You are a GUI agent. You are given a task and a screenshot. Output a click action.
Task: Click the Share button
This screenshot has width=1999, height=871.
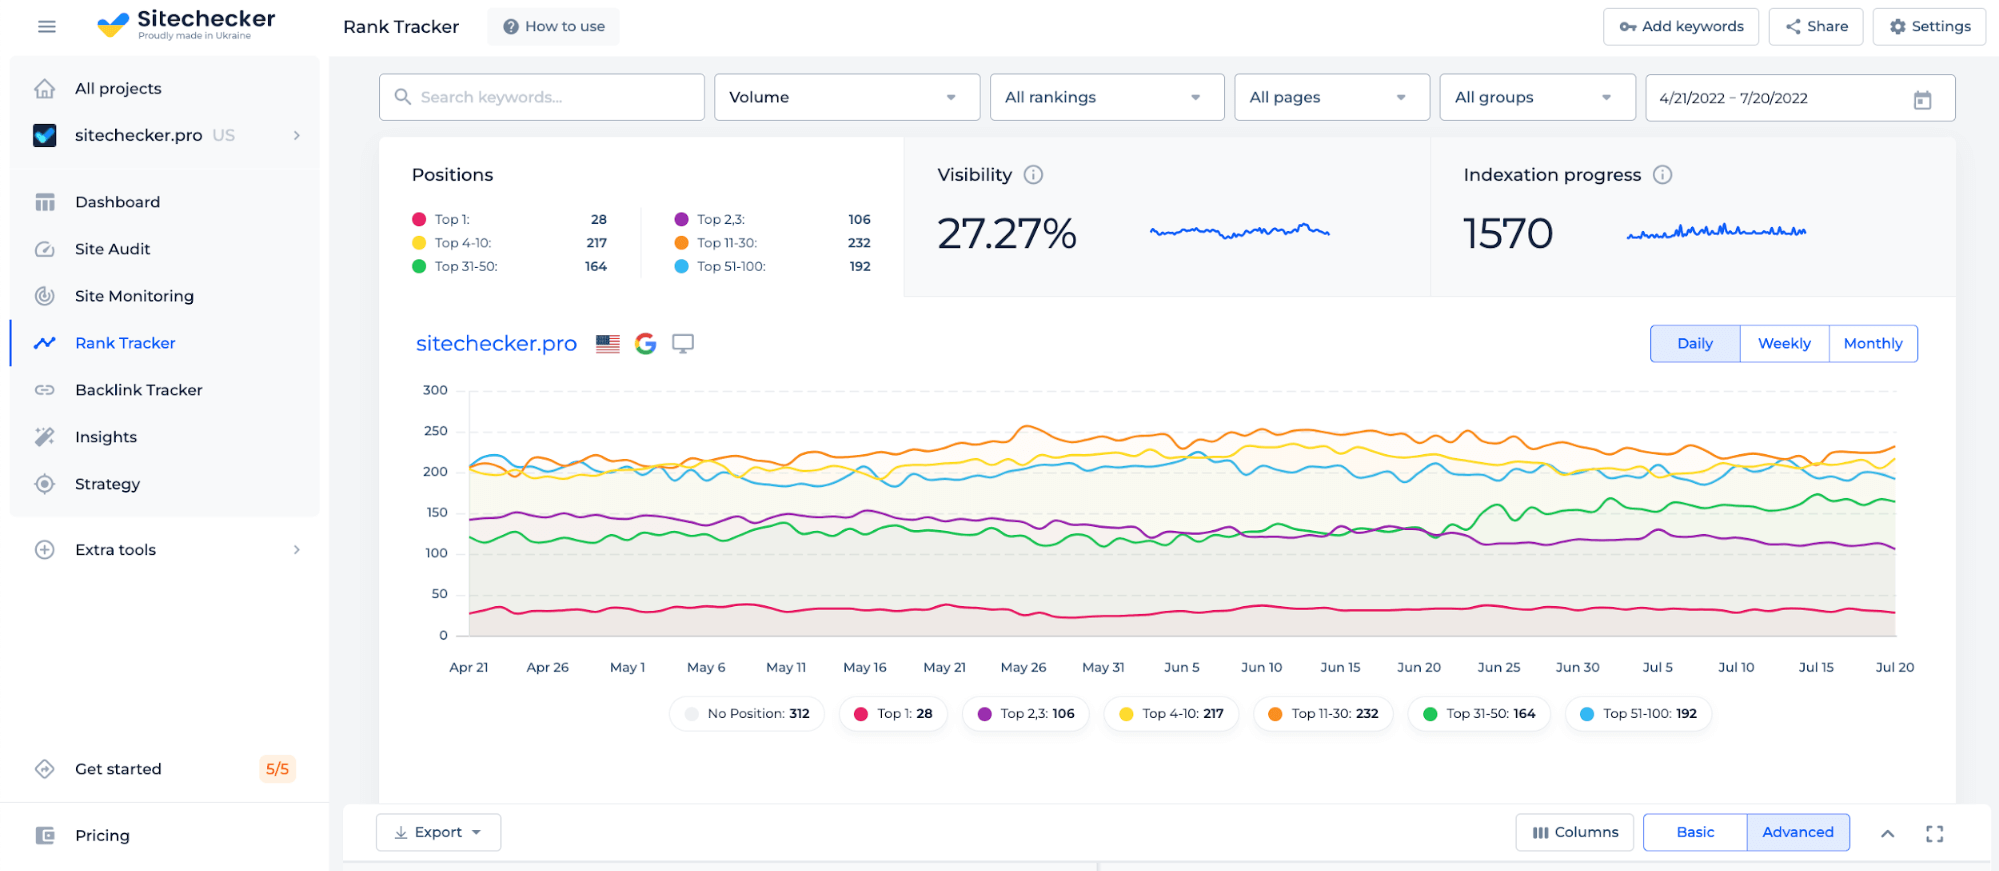tap(1816, 27)
